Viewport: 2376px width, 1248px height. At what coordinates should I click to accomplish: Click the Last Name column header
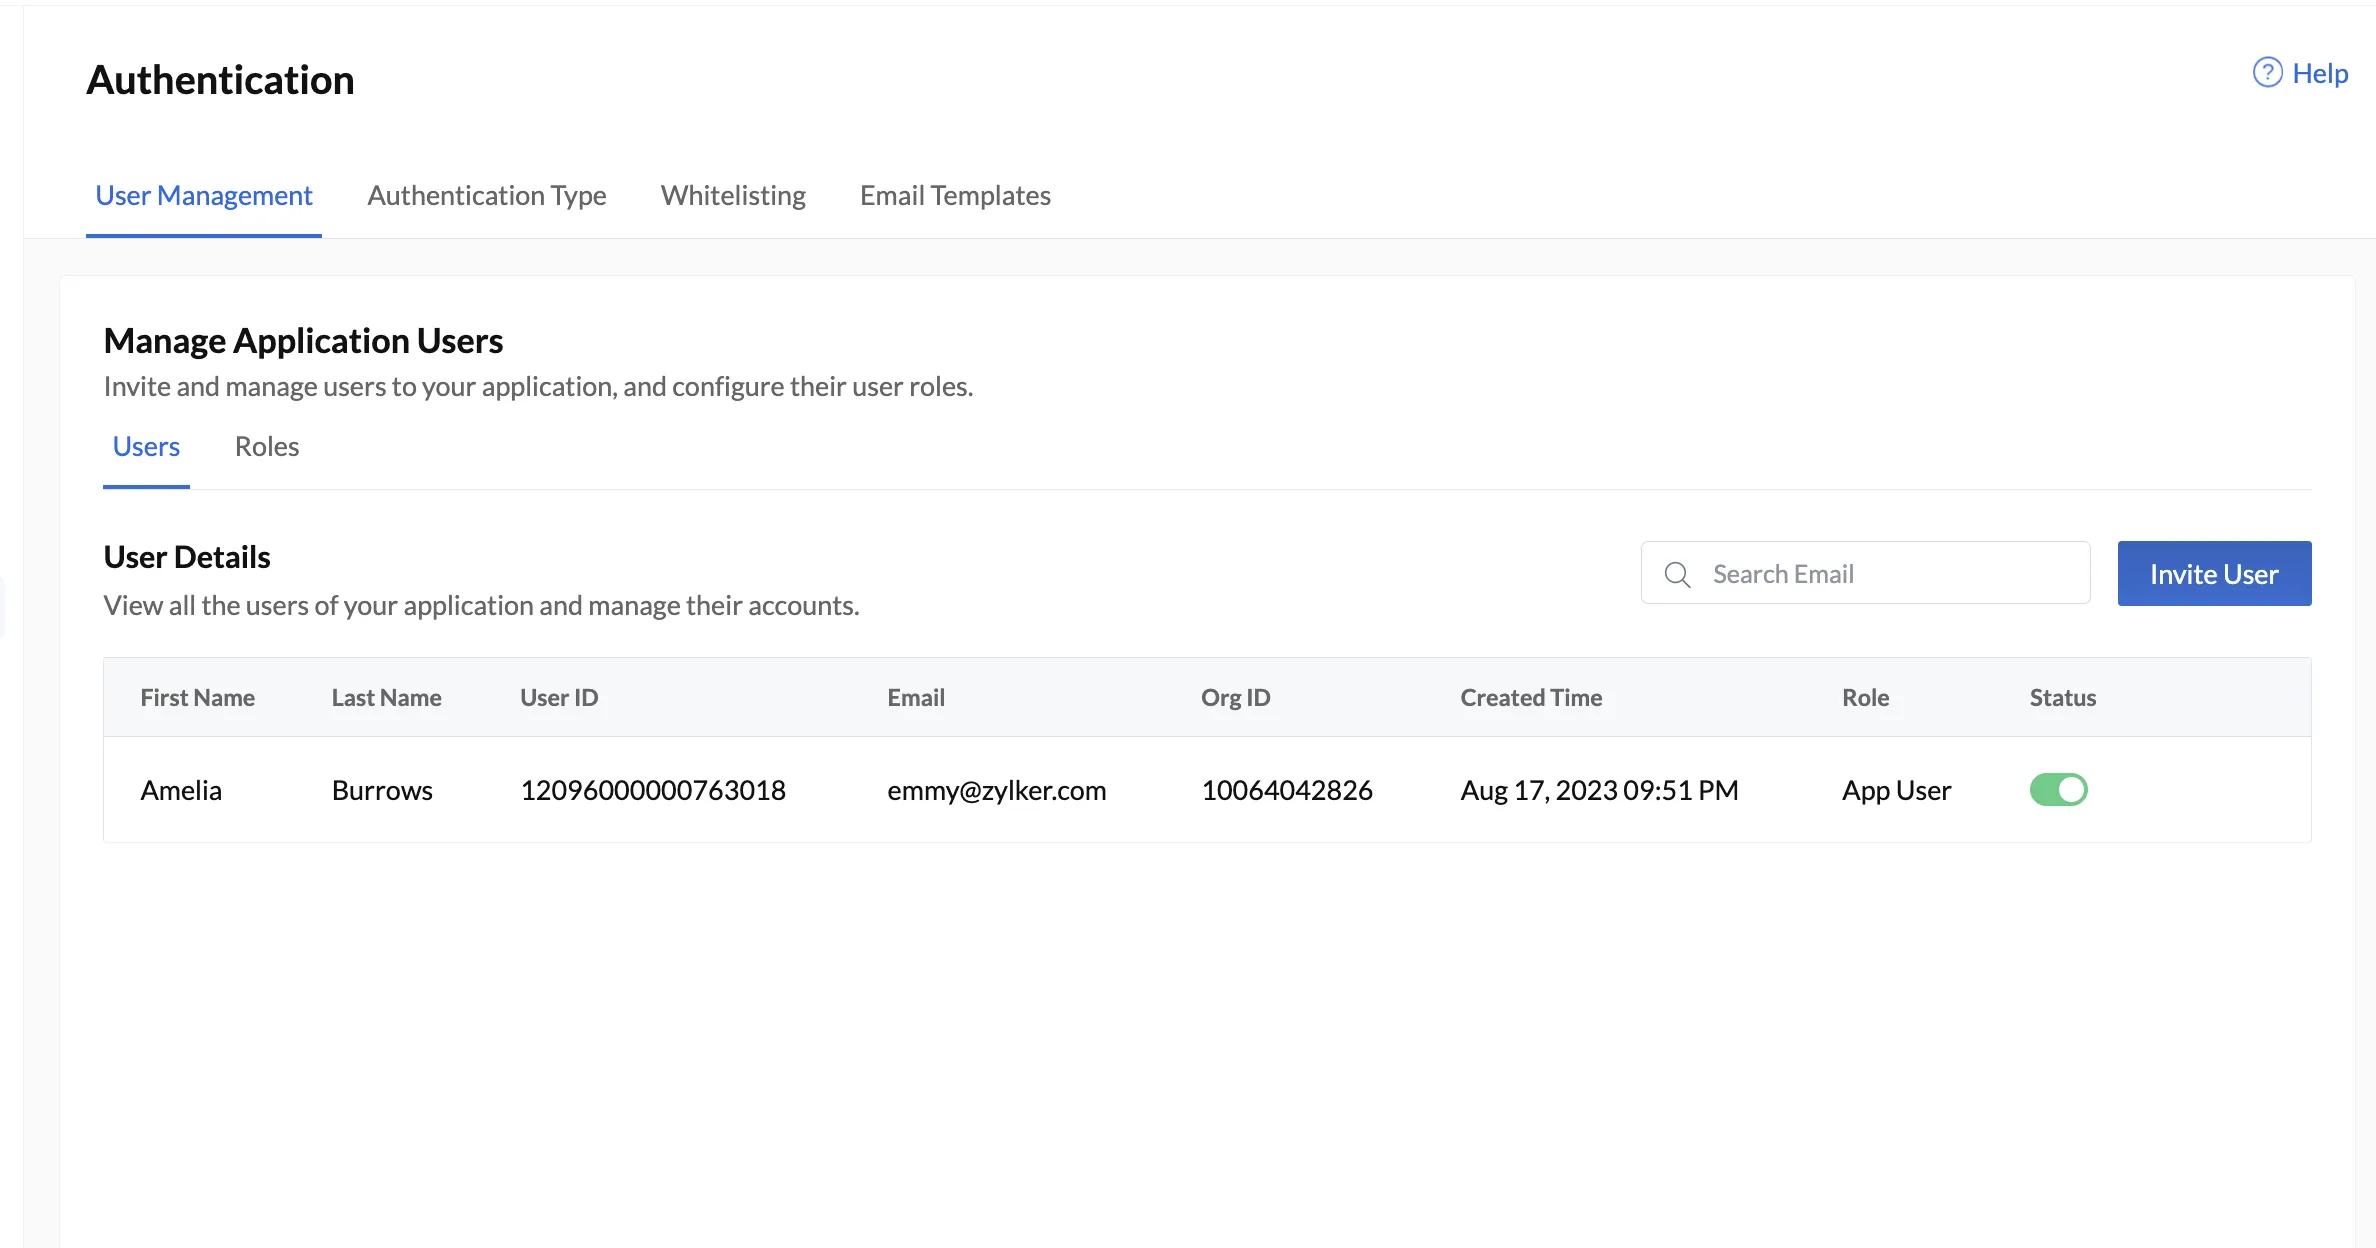click(386, 697)
